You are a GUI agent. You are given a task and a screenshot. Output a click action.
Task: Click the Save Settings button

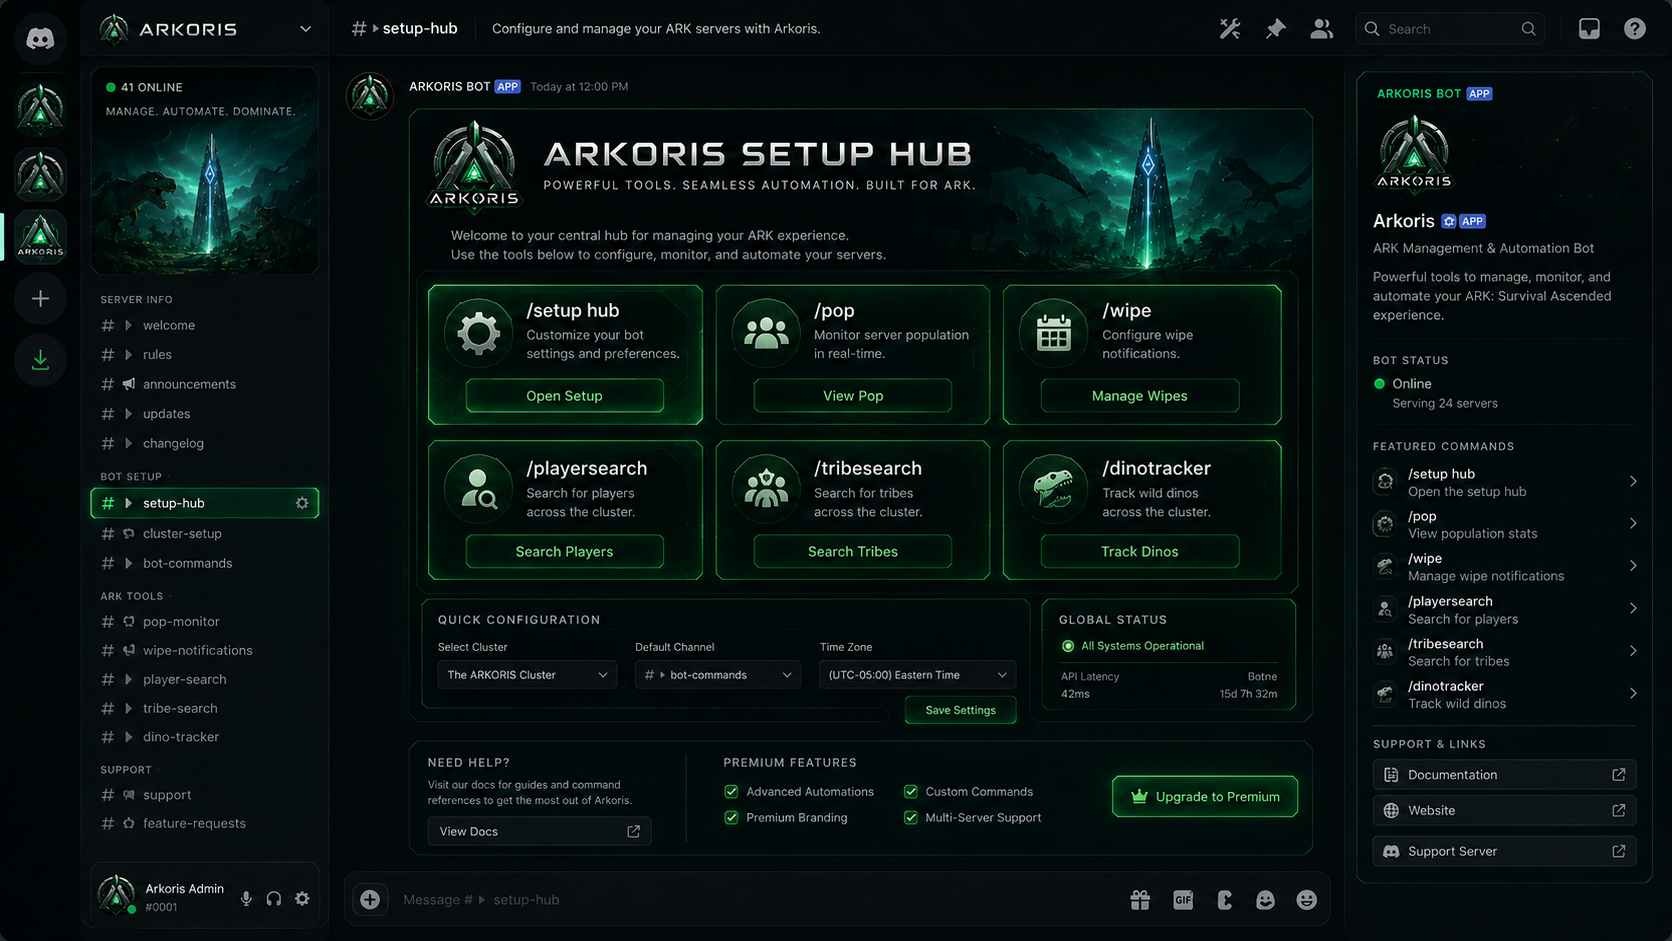[960, 710]
